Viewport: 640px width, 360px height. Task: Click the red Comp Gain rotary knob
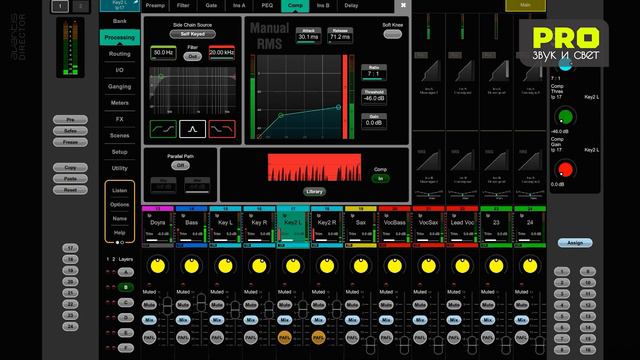565,169
